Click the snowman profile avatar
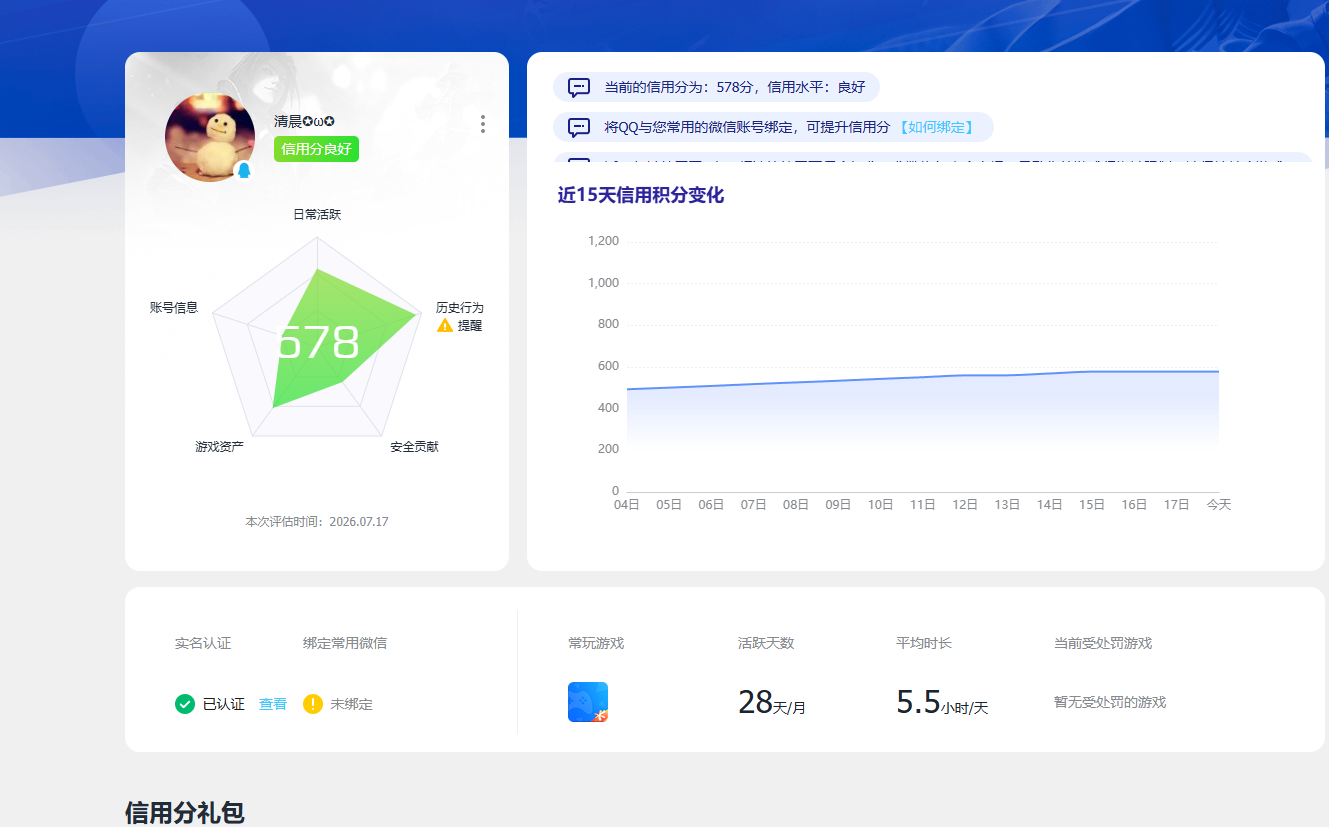 (x=210, y=137)
